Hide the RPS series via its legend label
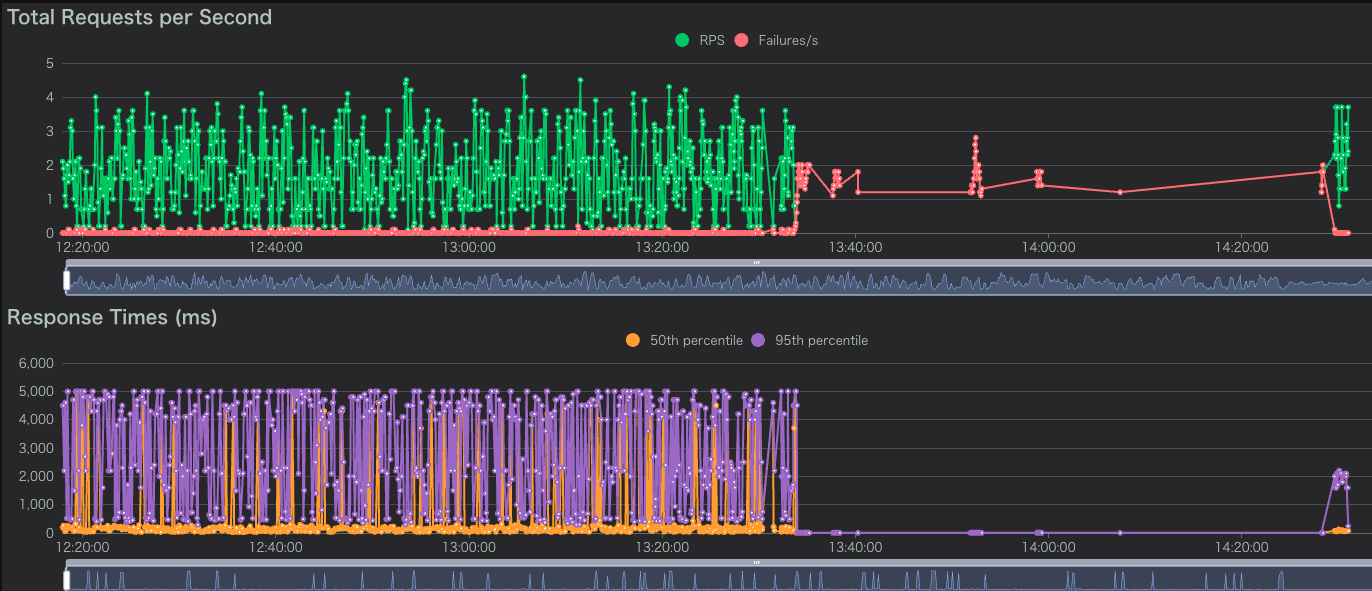This screenshot has width=1372, height=591. 712,40
